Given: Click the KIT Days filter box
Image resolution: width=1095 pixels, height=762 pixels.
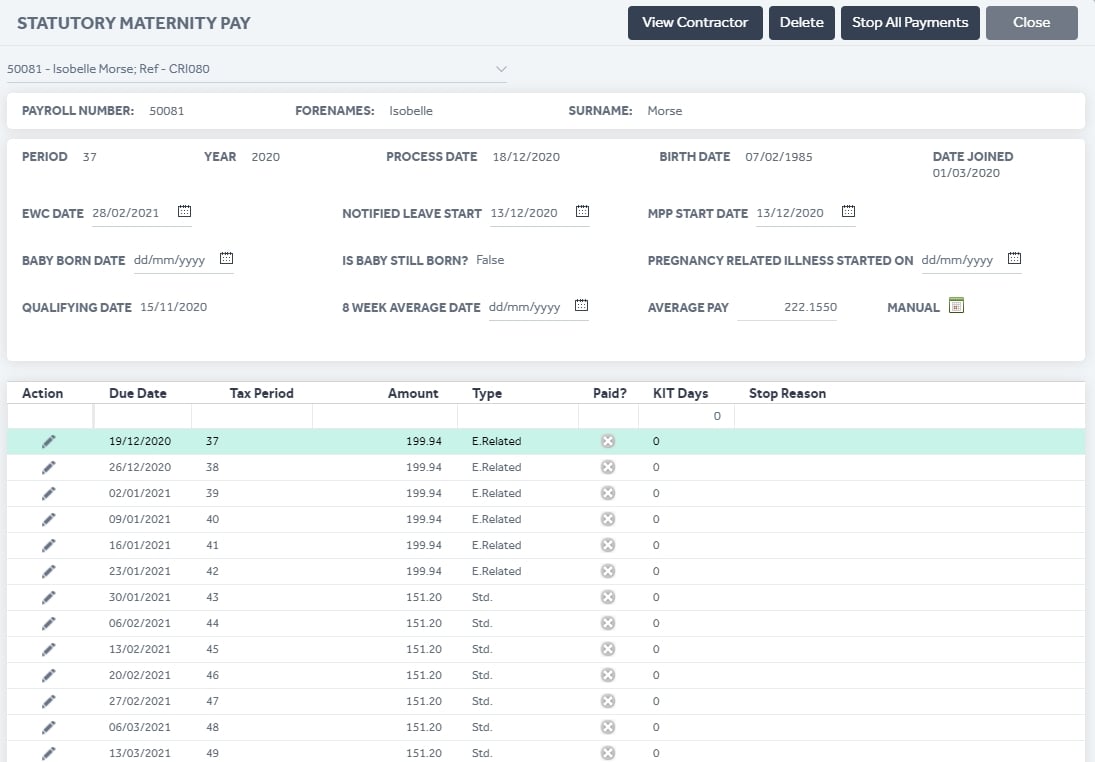Looking at the screenshot, I should point(686,416).
